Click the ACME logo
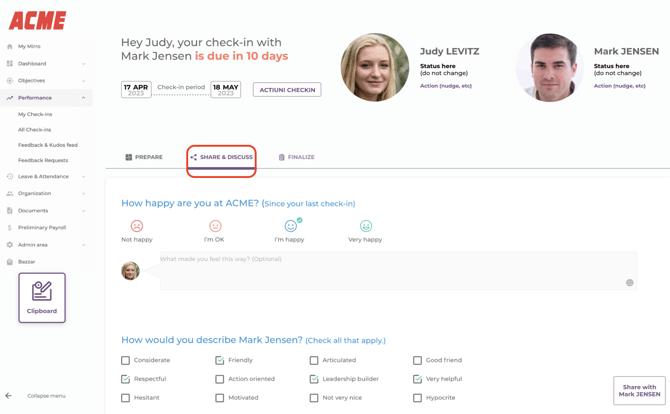Screen dimensions: 670x414 [38, 21]
